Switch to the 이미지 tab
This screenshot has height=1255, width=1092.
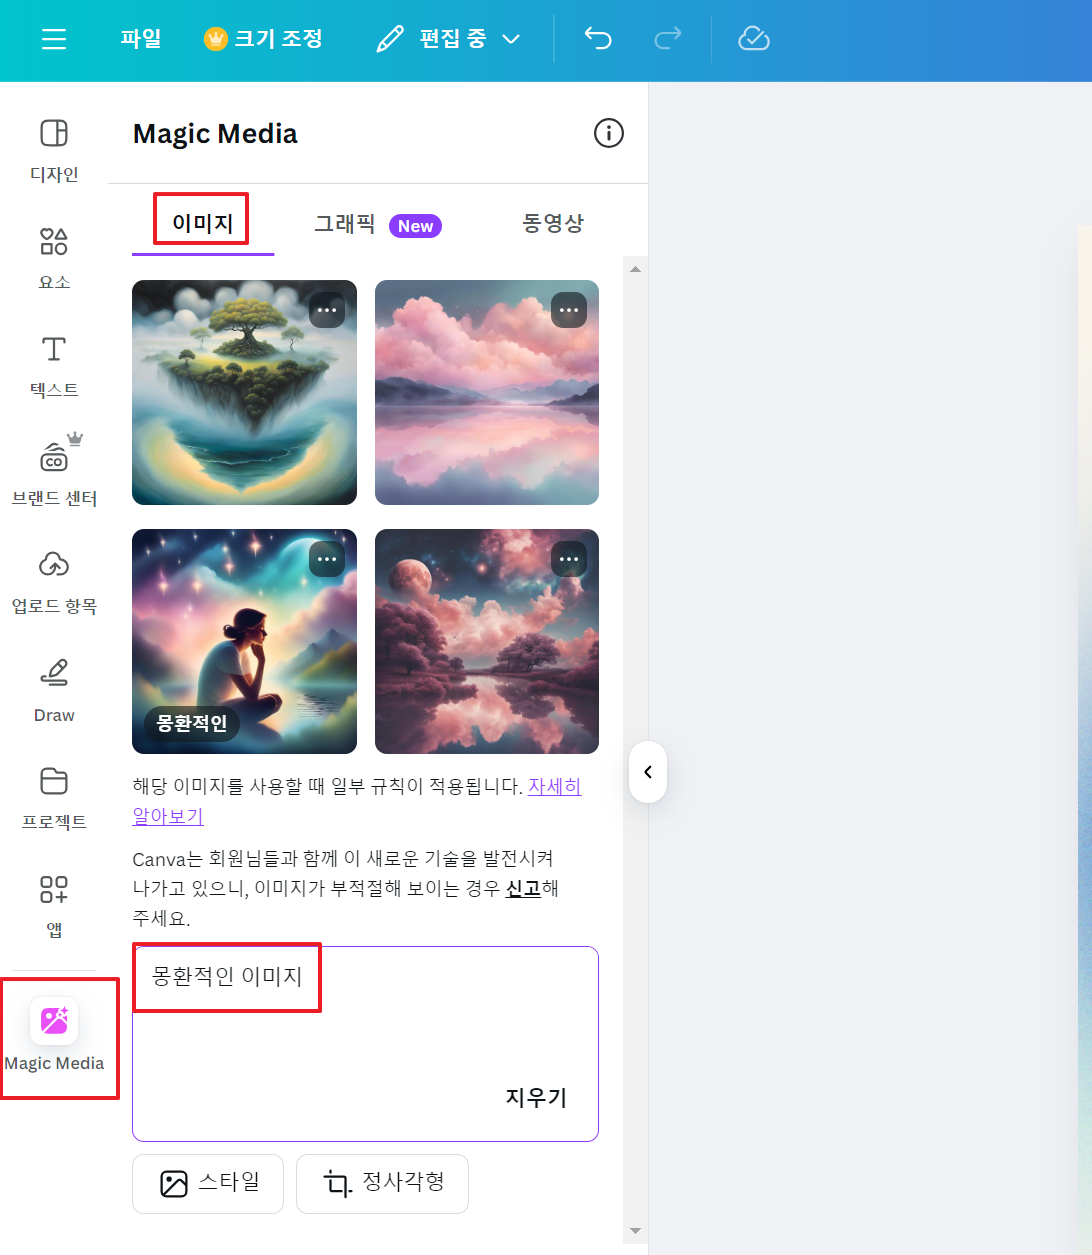pyautogui.click(x=203, y=223)
